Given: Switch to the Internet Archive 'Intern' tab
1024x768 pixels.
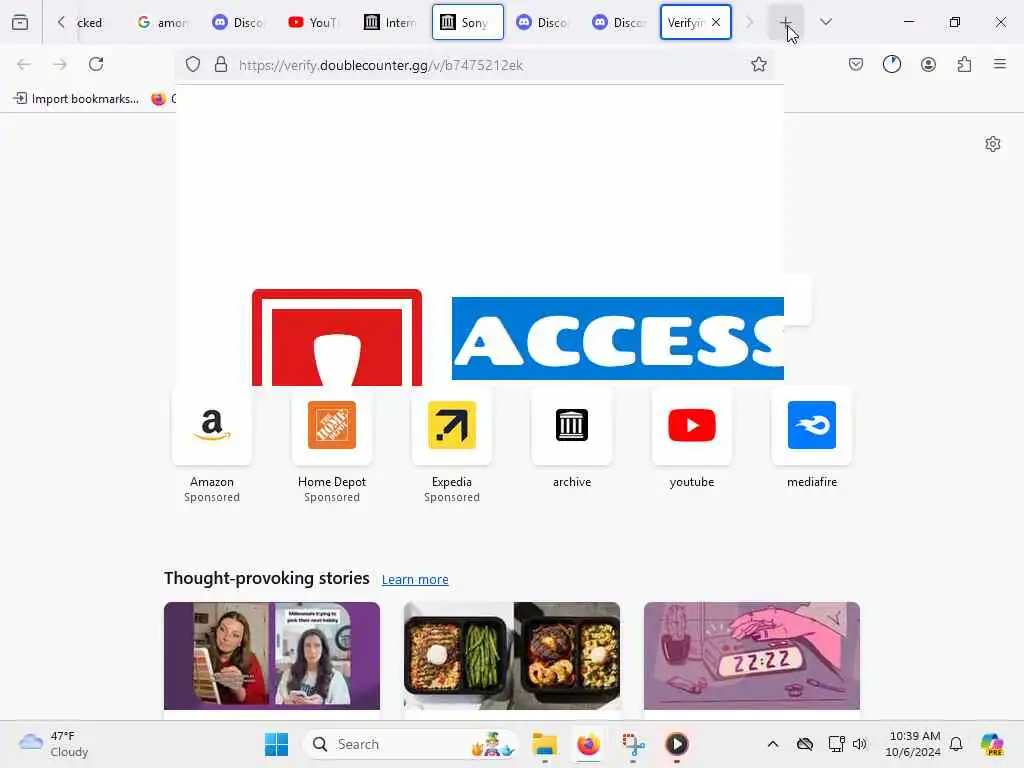Looking at the screenshot, I should click(390, 22).
